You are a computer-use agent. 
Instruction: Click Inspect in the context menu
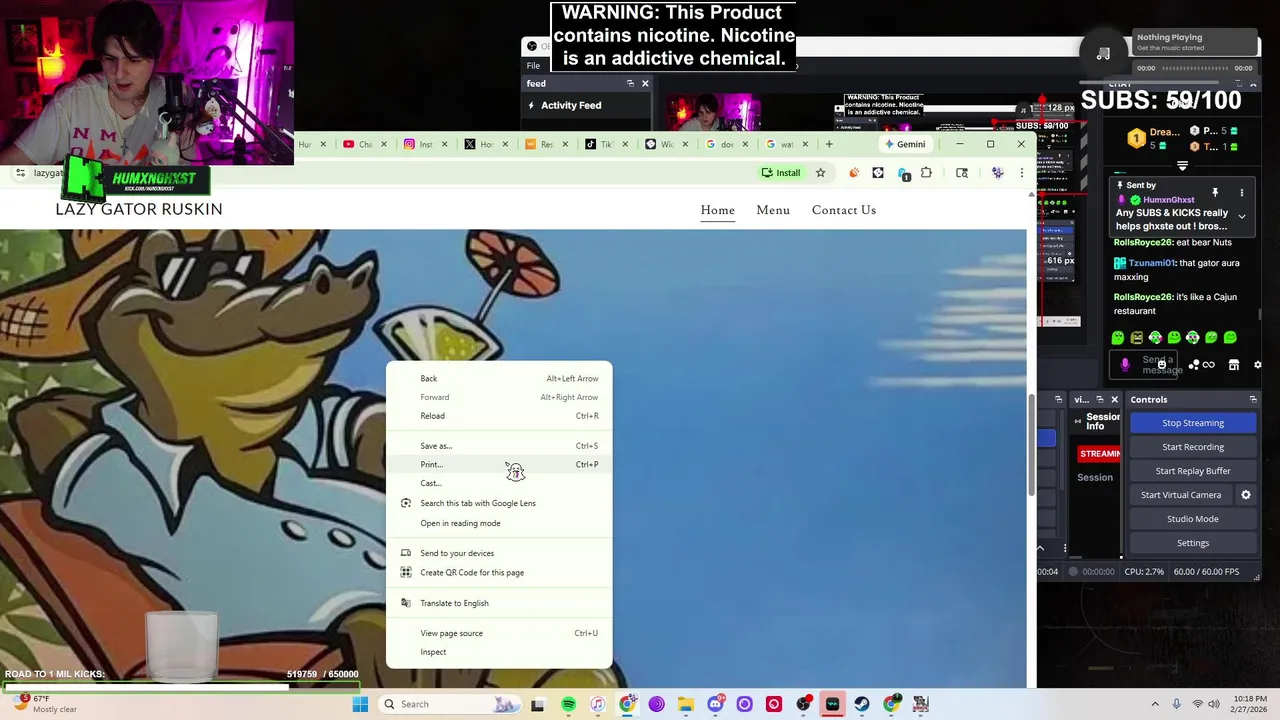point(499,652)
